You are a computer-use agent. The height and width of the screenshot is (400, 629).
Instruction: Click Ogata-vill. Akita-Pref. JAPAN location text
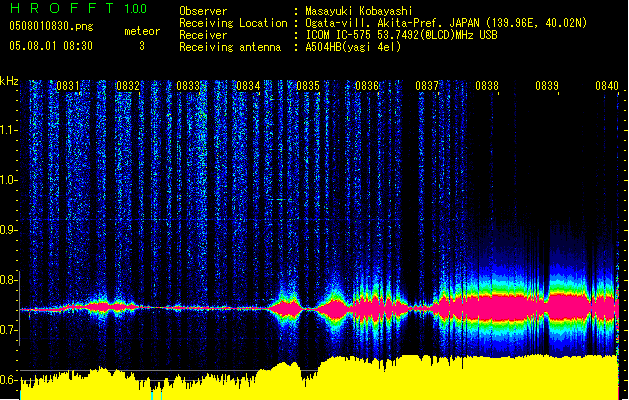pos(446,23)
